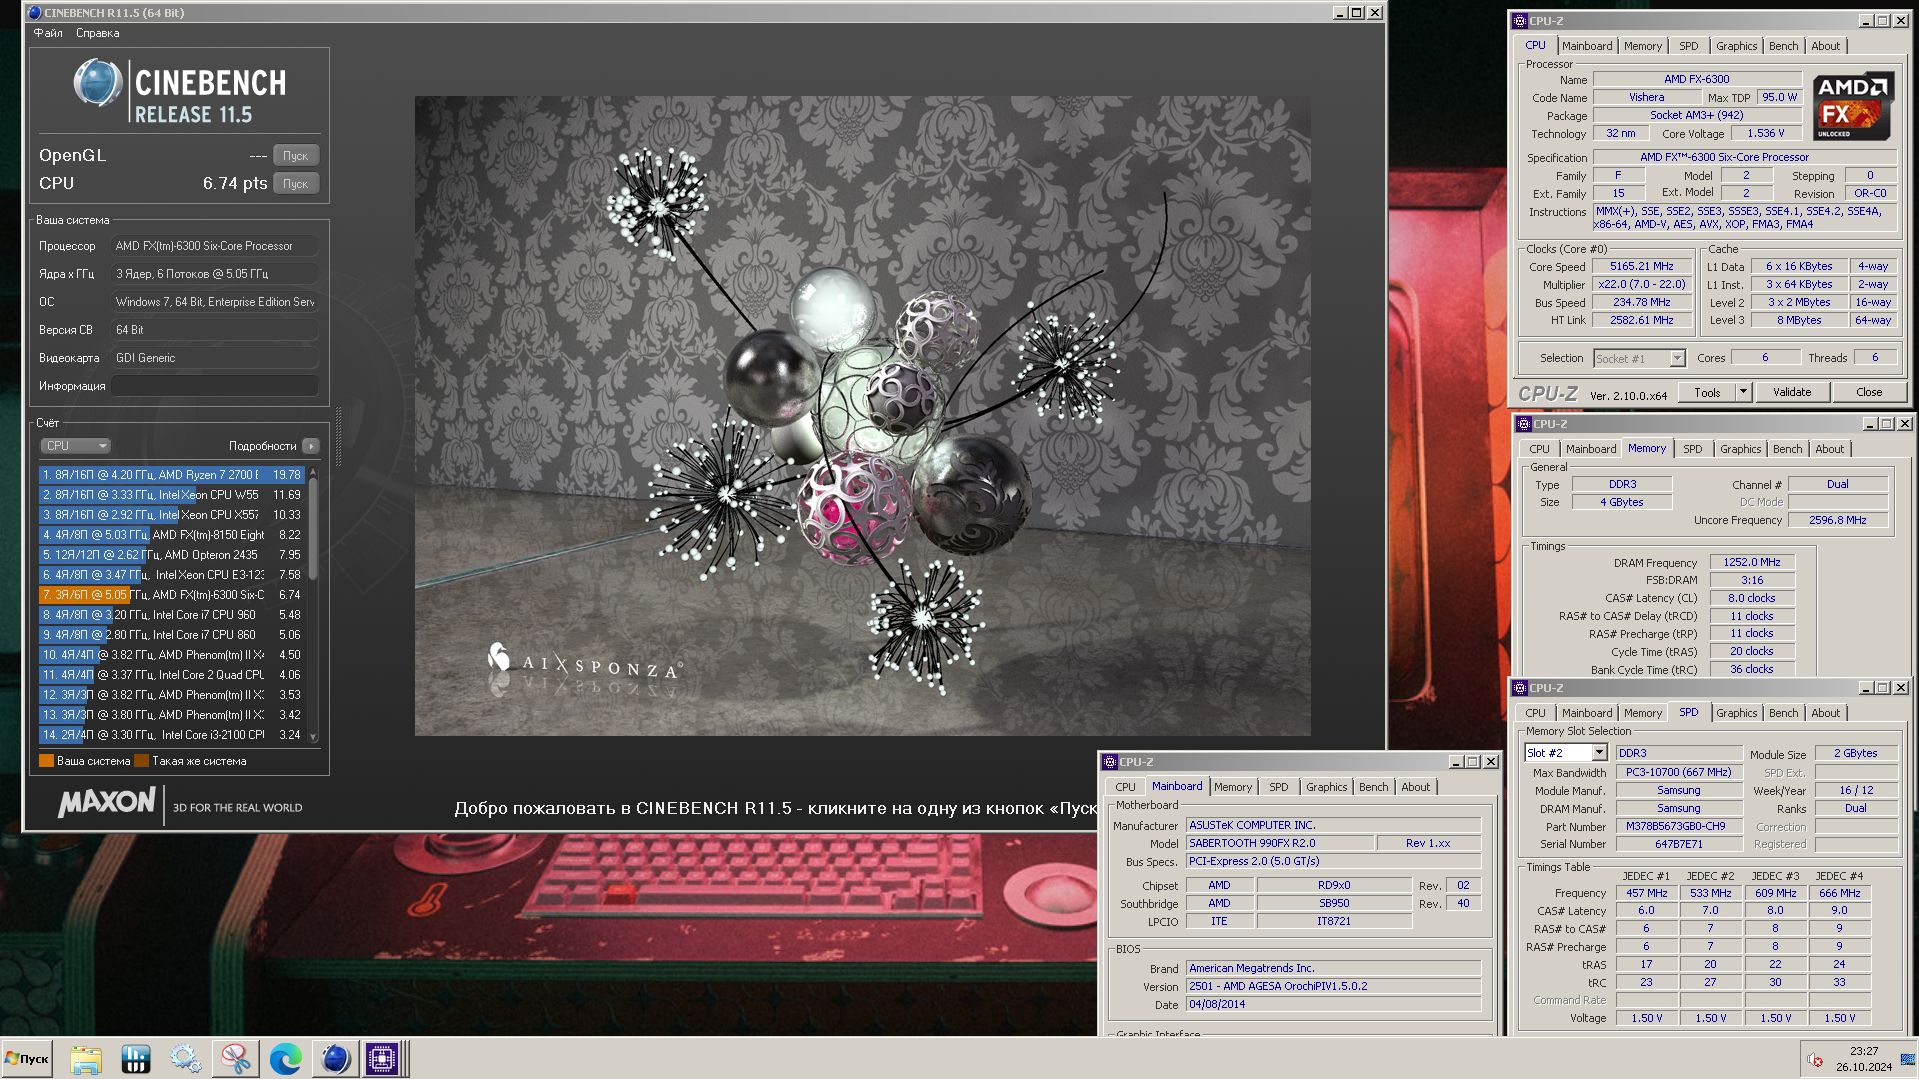Select the Intel Core i3-2100 ranking row
The image size is (1919, 1079).
(x=172, y=735)
